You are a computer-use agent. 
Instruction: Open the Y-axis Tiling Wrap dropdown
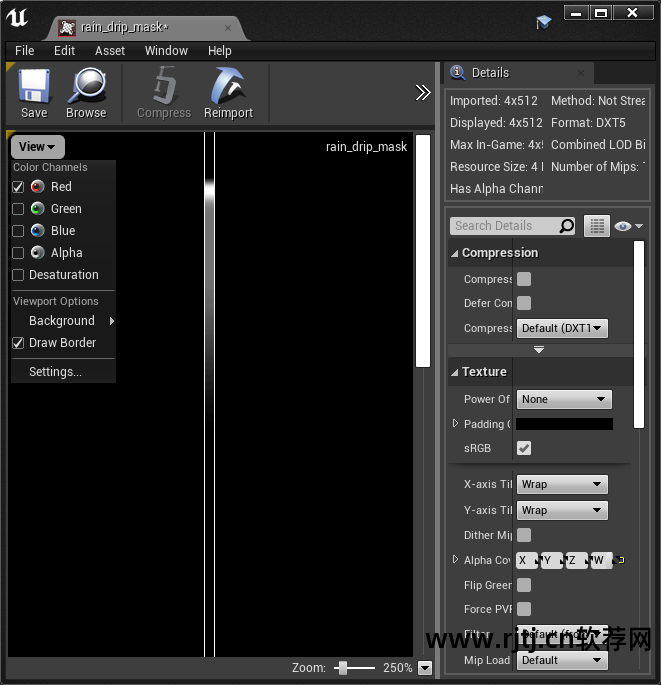coord(562,510)
